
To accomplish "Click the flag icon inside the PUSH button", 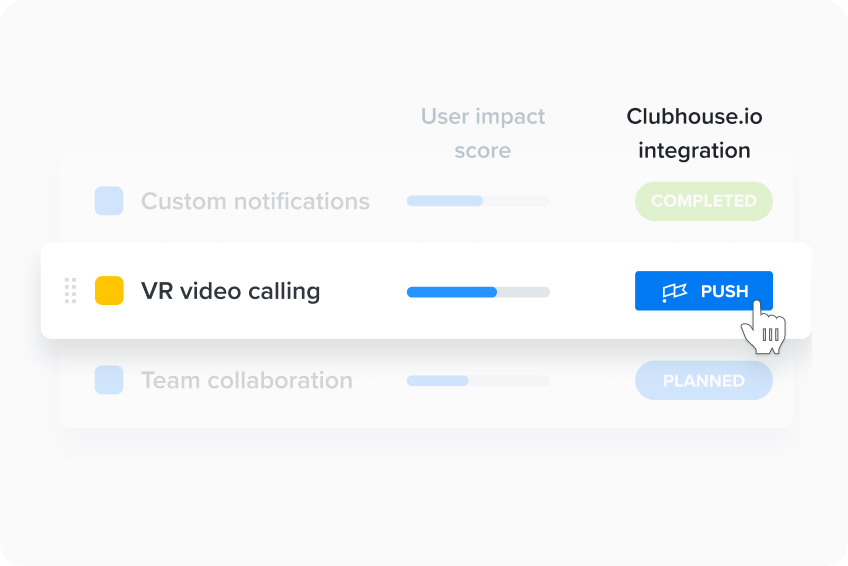I will coord(674,291).
